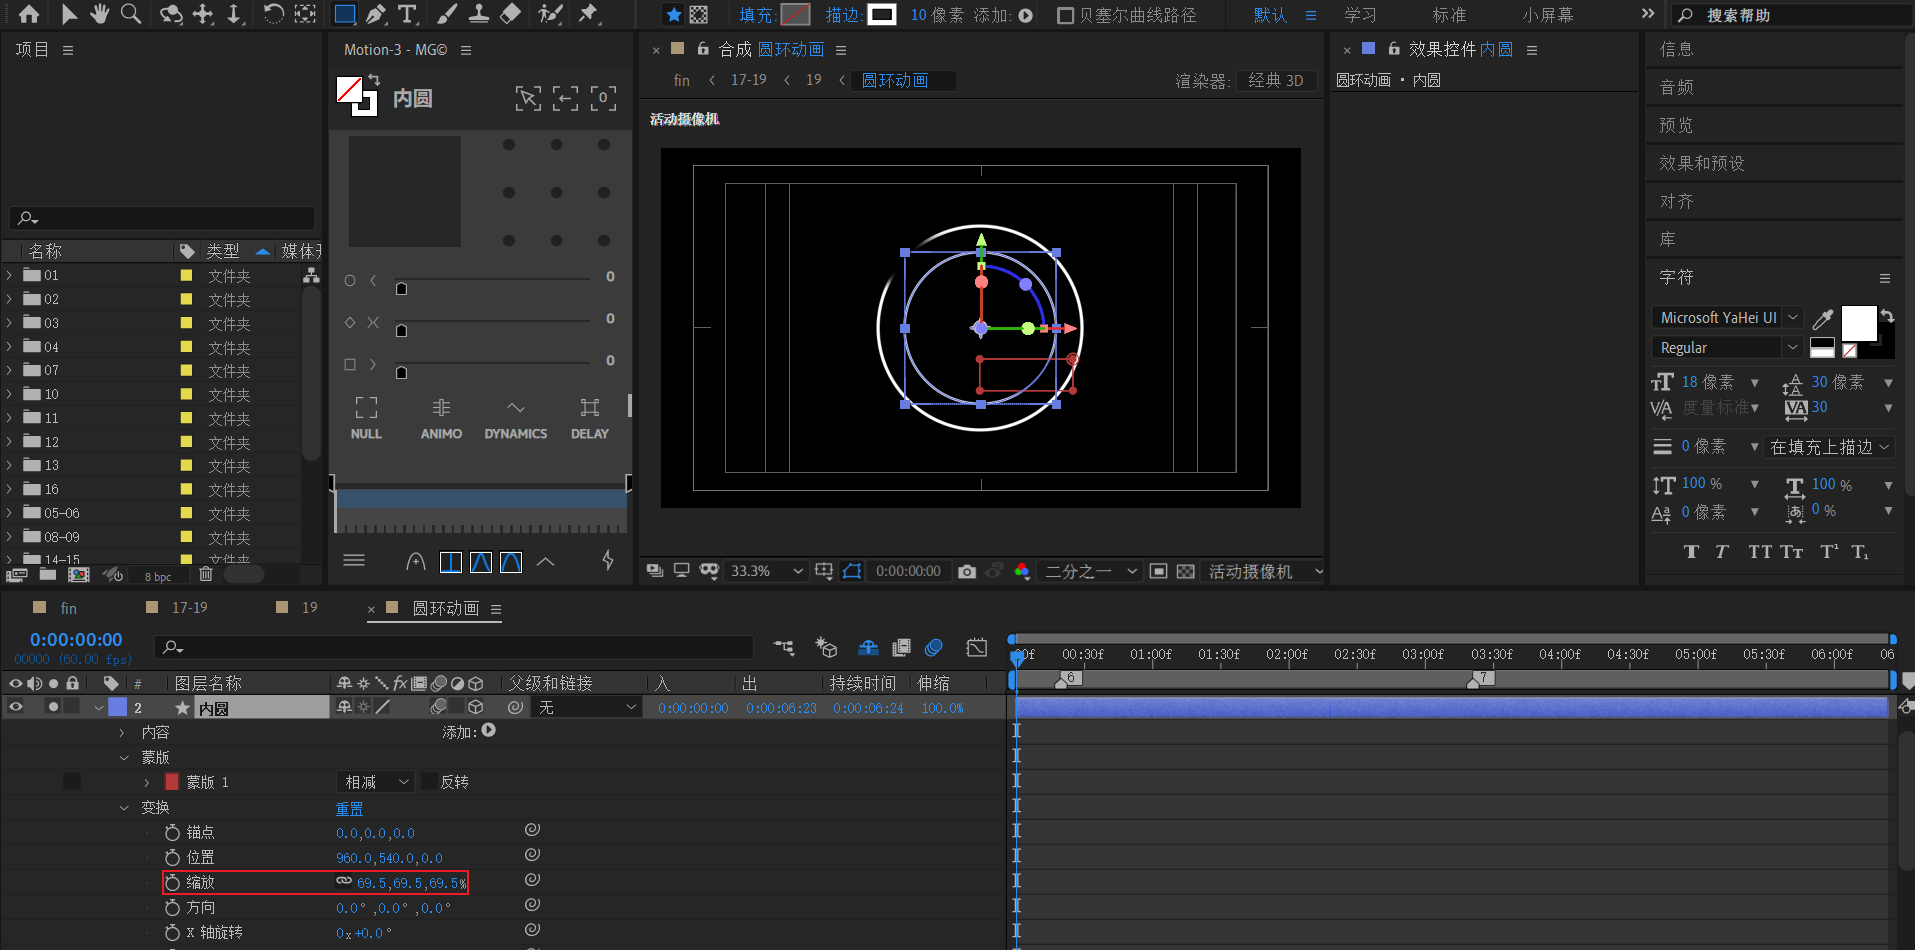
Task: Click the 经典 3D renderer button
Action: pyautogui.click(x=1276, y=80)
